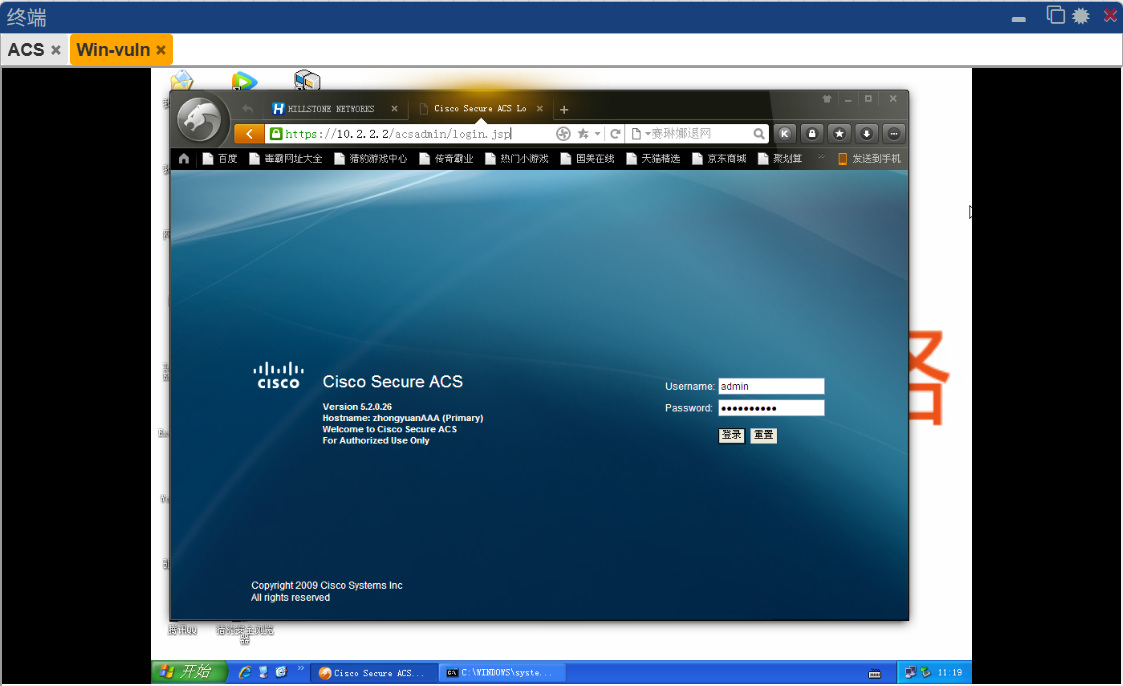Screen dimensions: 1123x686
Task: Switch to C:\WINDOWS\syste... taskbar item
Action: (x=501, y=672)
